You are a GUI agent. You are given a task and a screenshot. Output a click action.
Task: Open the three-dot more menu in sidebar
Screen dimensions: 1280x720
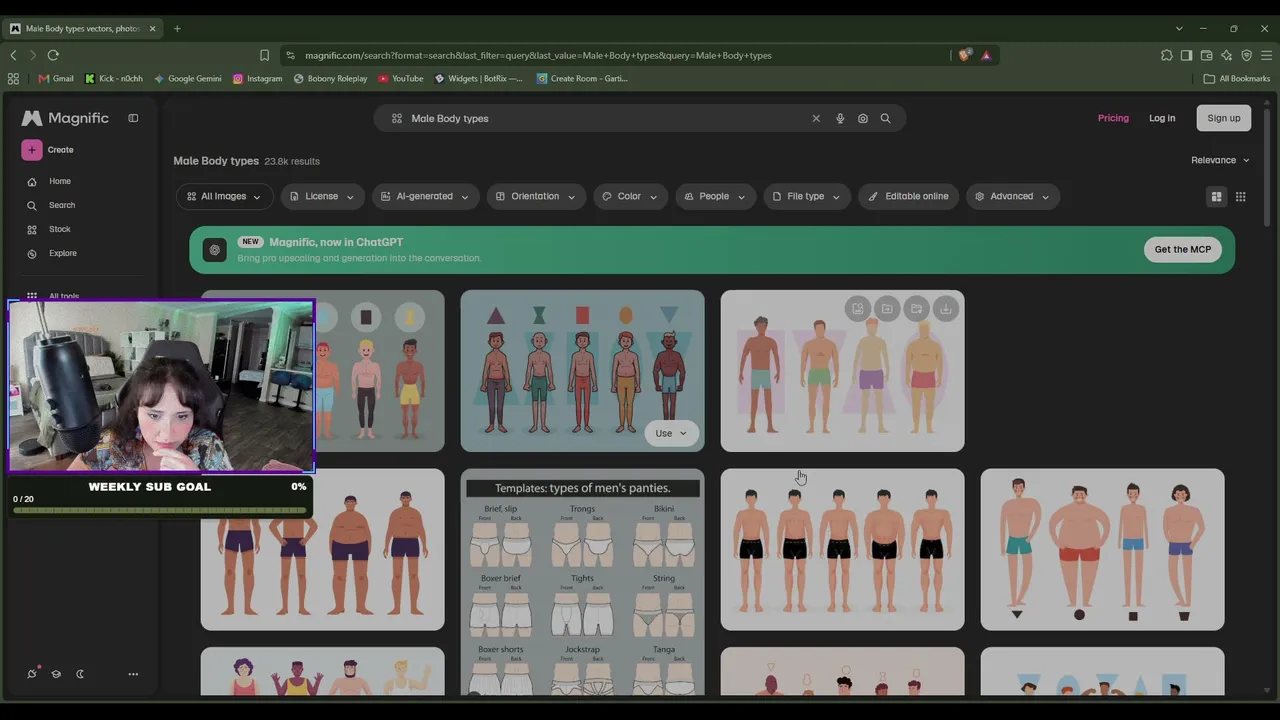click(x=133, y=674)
